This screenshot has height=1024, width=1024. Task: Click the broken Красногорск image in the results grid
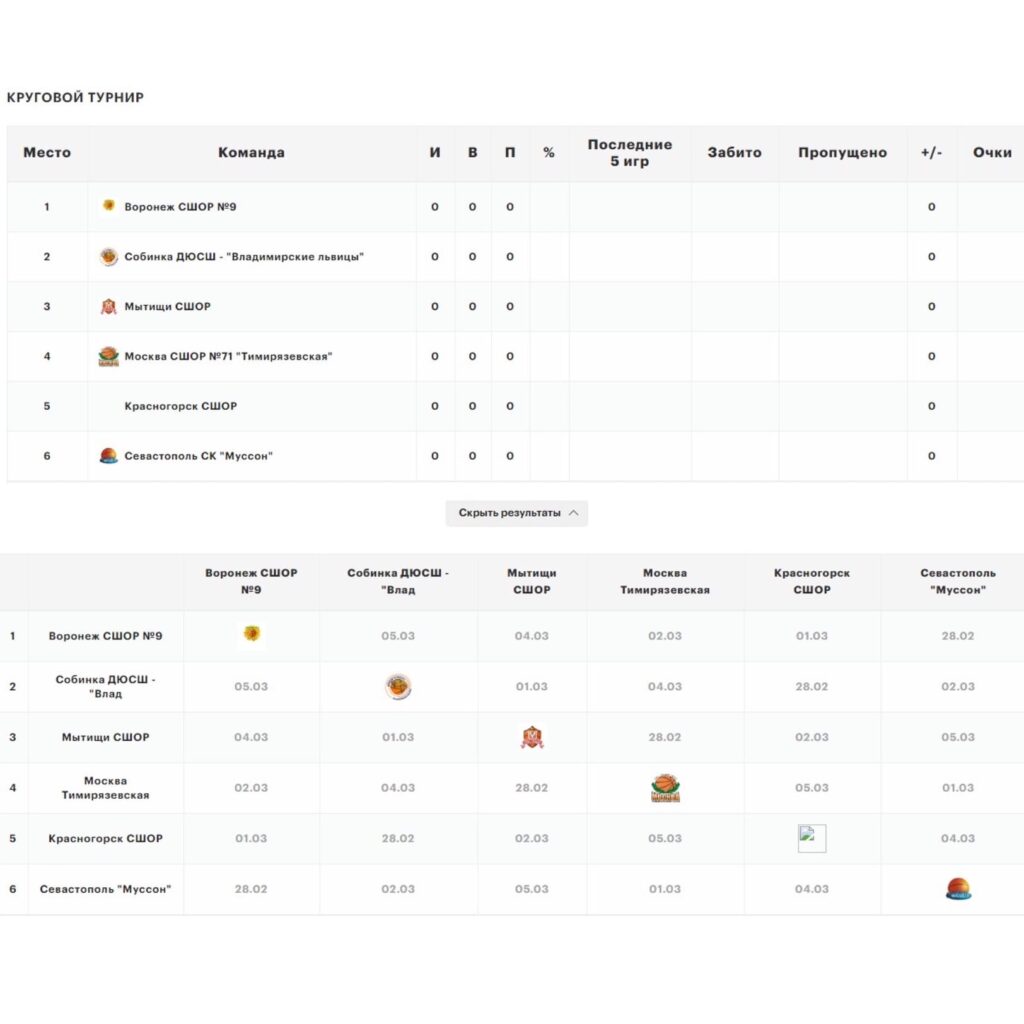point(812,838)
